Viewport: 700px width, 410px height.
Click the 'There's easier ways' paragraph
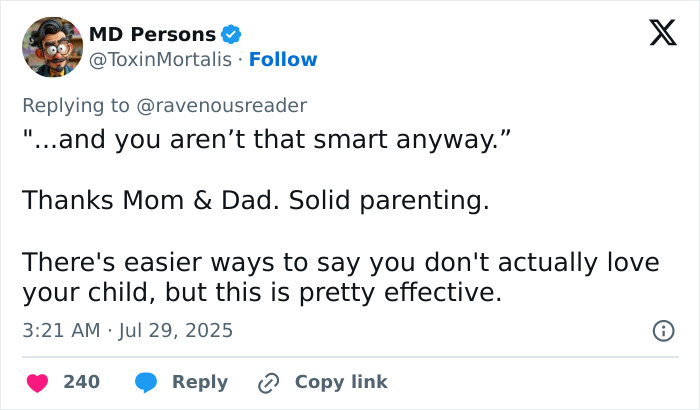[x=340, y=277]
